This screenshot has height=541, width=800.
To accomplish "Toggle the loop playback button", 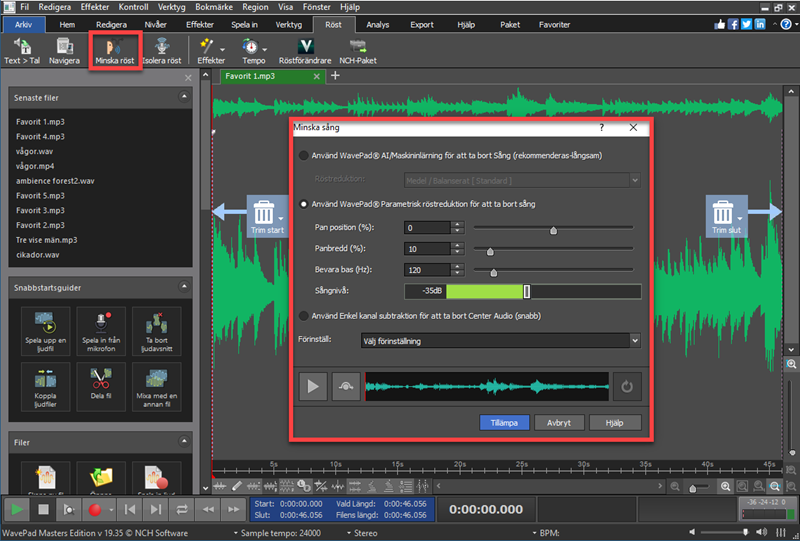I will (x=182, y=509).
